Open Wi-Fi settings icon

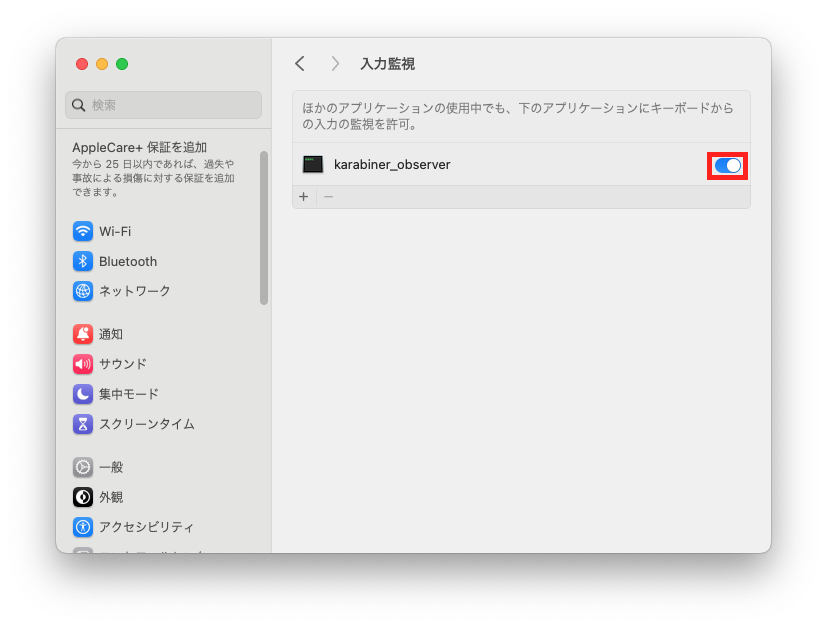[83, 231]
